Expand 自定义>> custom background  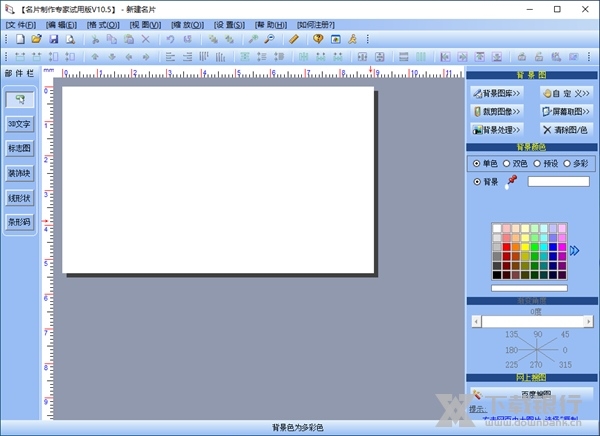[567, 93]
